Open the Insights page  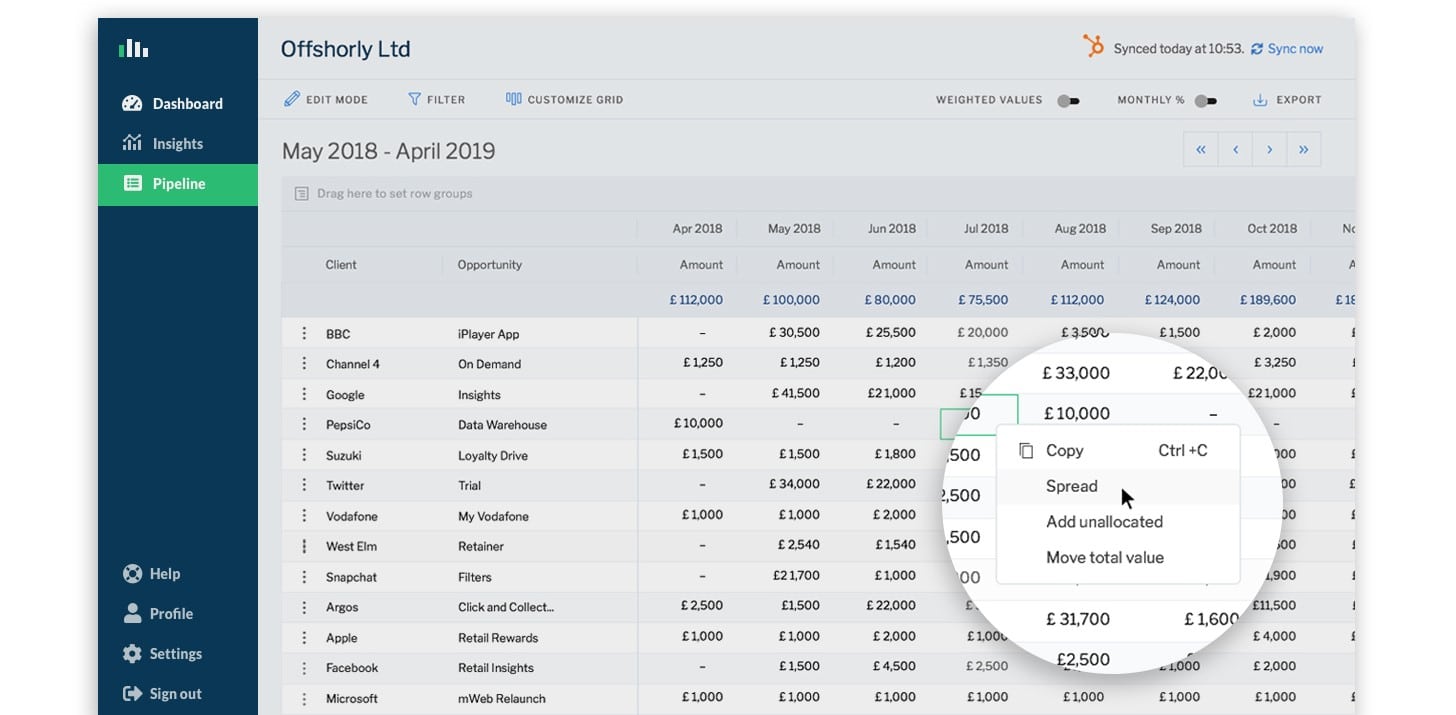178,143
